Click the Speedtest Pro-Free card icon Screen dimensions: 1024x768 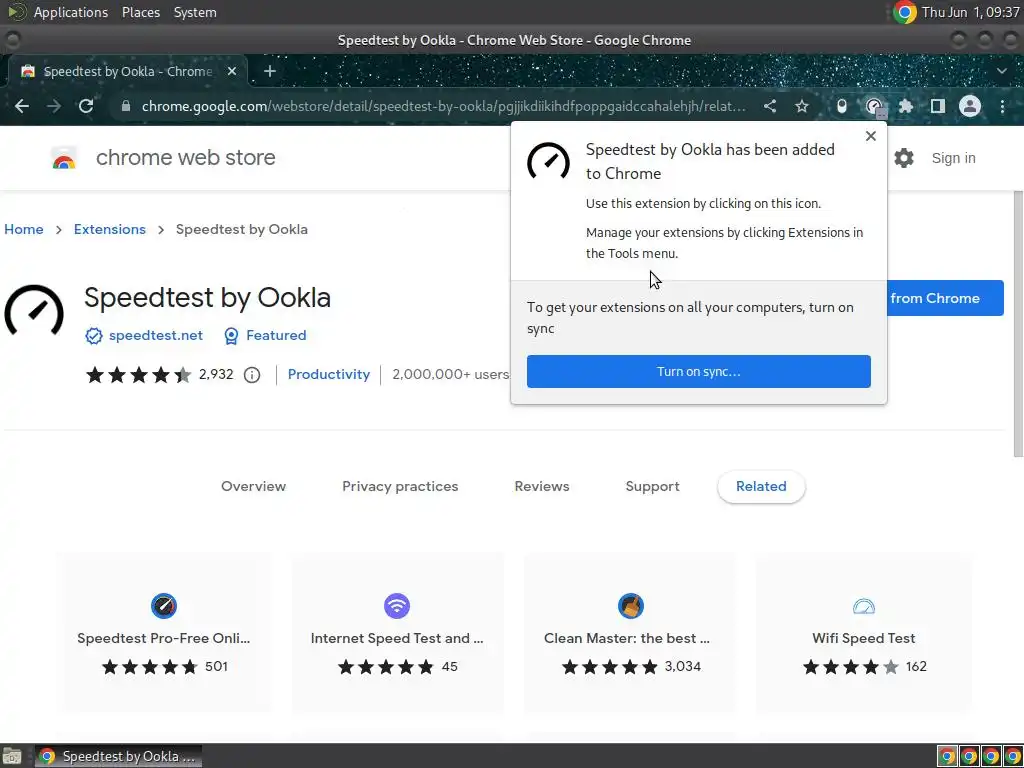164,606
